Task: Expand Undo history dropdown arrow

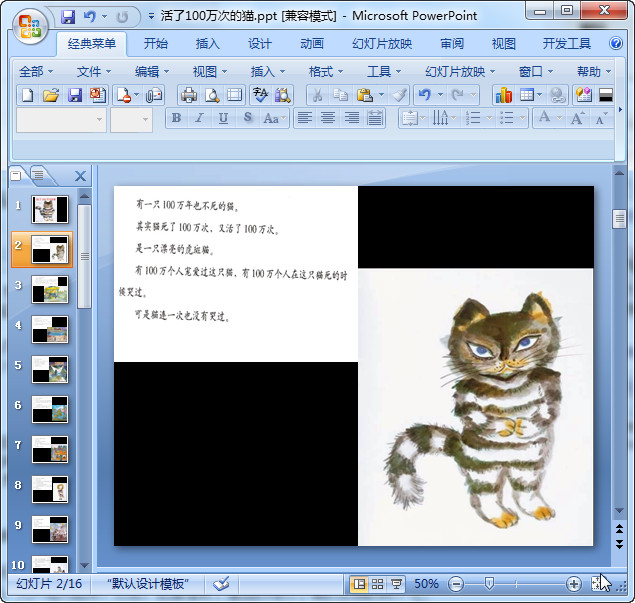Action: [x=440, y=95]
